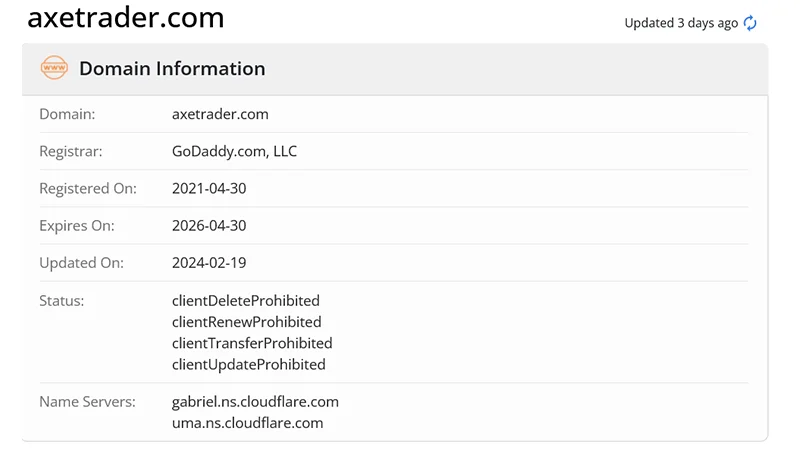This screenshot has width=800, height=450.
Task: Click the Domain Information header
Action: pos(172,69)
